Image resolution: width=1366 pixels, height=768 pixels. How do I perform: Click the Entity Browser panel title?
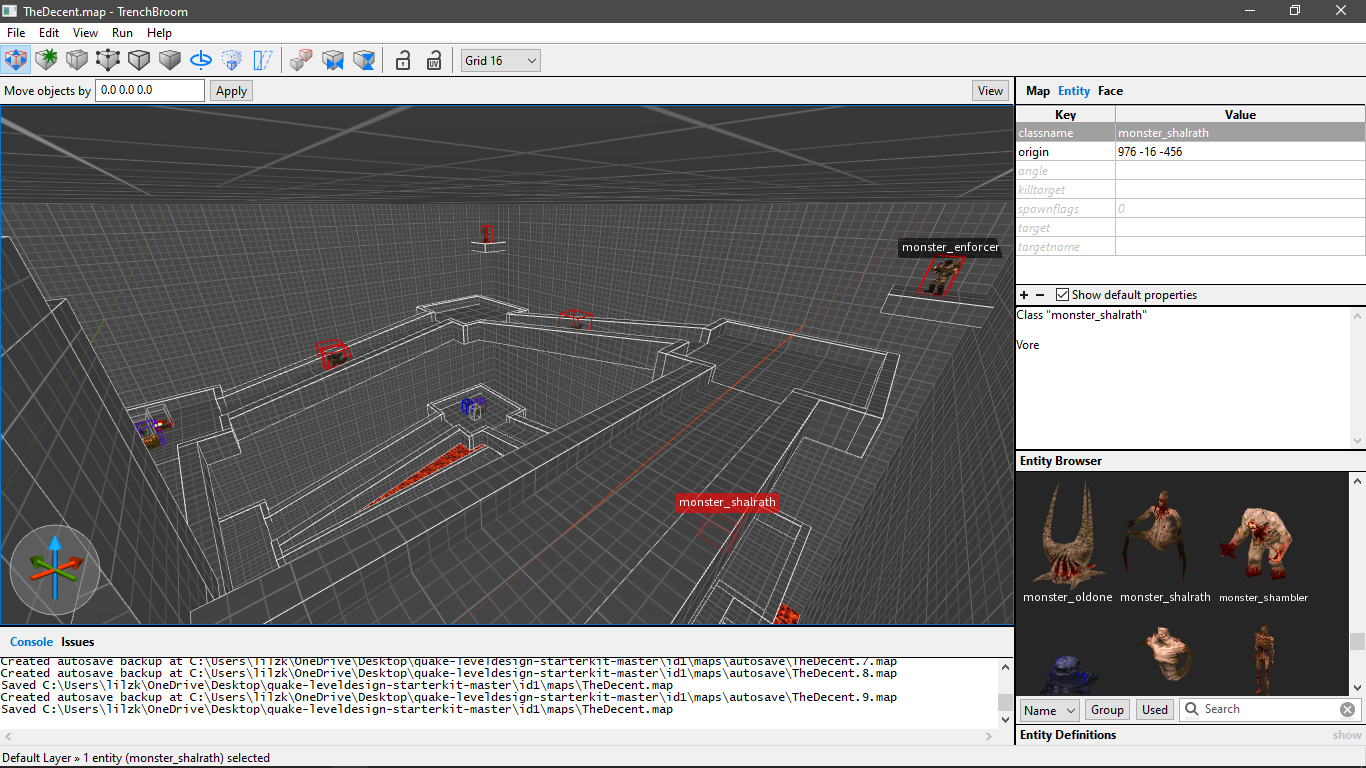[1061, 461]
